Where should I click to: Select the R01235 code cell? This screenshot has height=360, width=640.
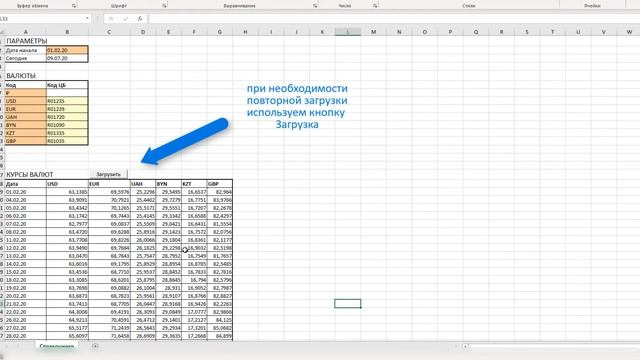pyautogui.click(x=67, y=101)
